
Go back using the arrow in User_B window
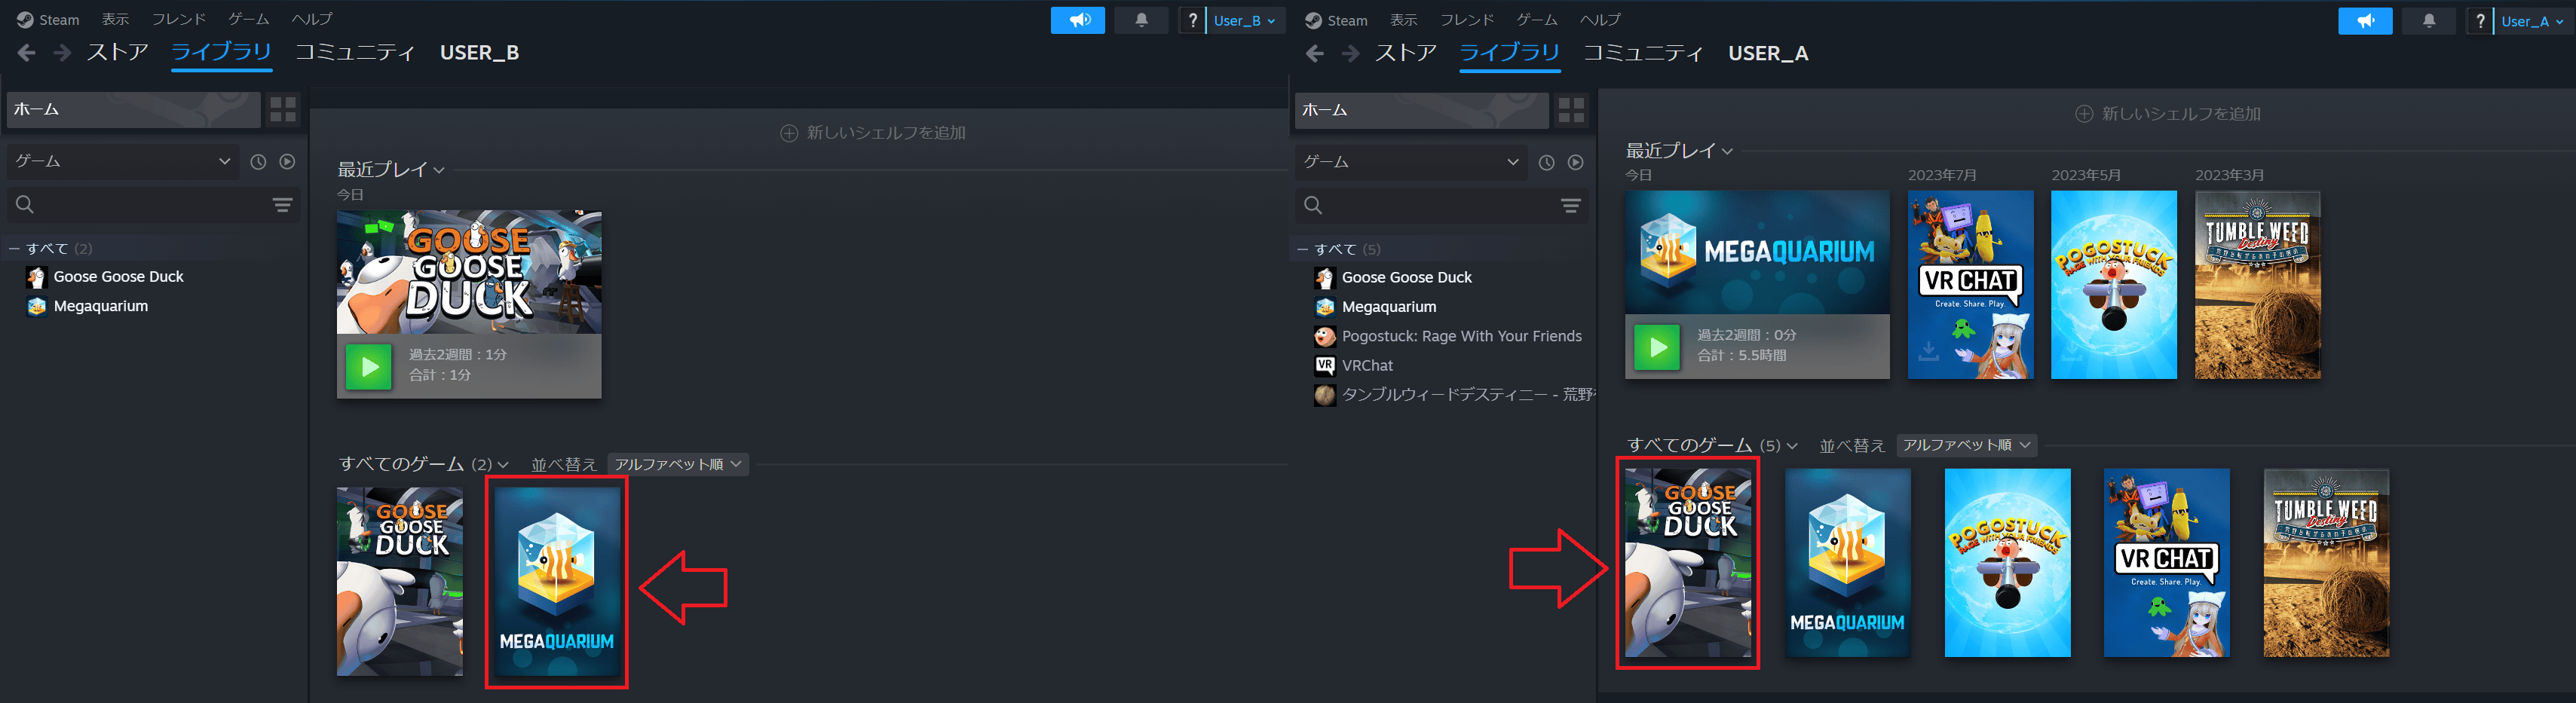click(x=27, y=53)
